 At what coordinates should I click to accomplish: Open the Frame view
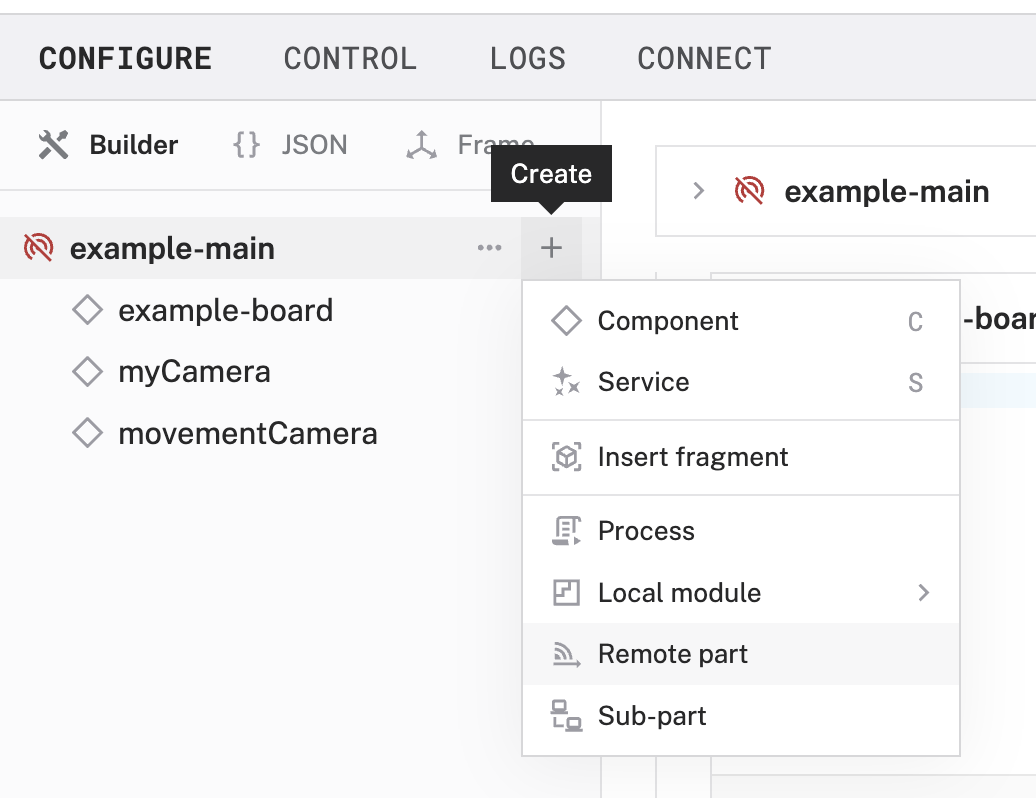click(470, 145)
